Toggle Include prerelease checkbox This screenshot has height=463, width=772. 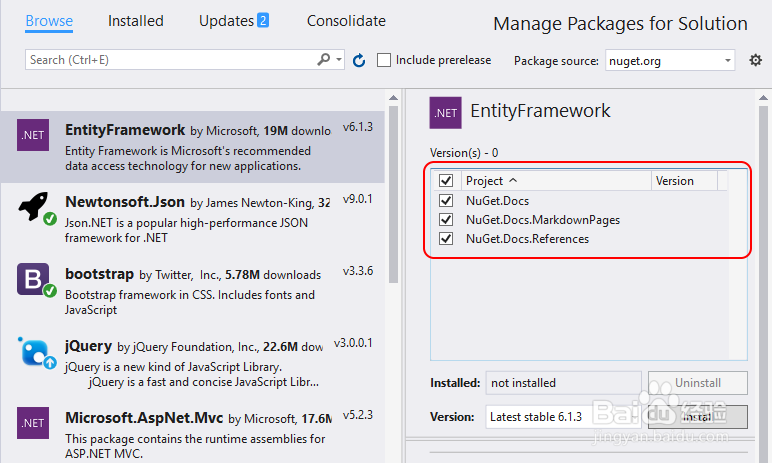384,60
